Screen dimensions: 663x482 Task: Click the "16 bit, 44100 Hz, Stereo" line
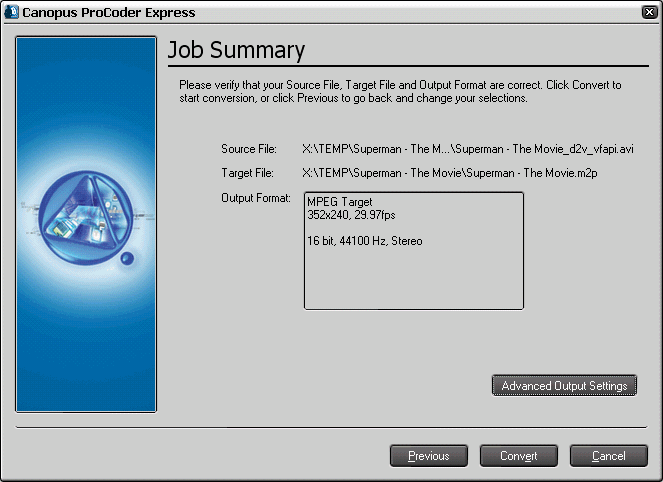pyautogui.click(x=365, y=241)
